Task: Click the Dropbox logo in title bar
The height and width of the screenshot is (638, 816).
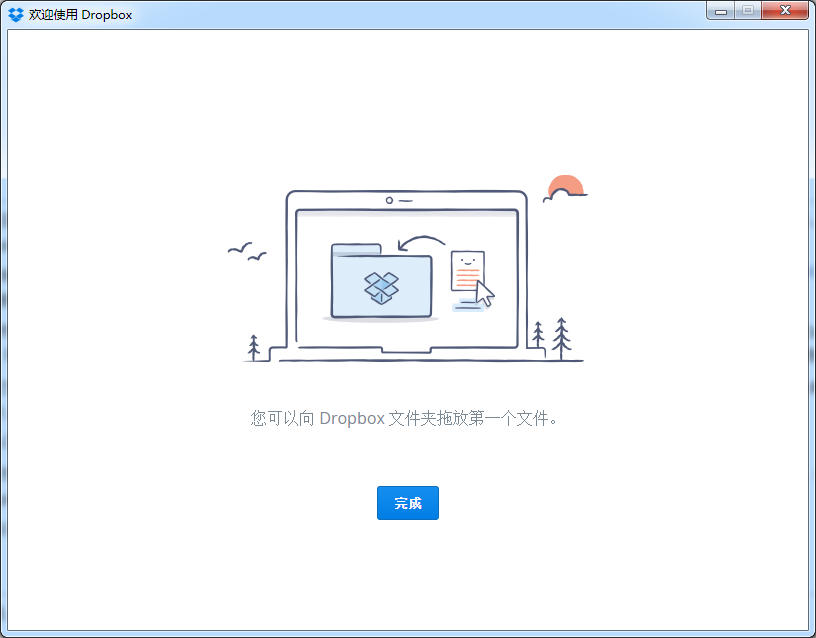Action: 16,15
